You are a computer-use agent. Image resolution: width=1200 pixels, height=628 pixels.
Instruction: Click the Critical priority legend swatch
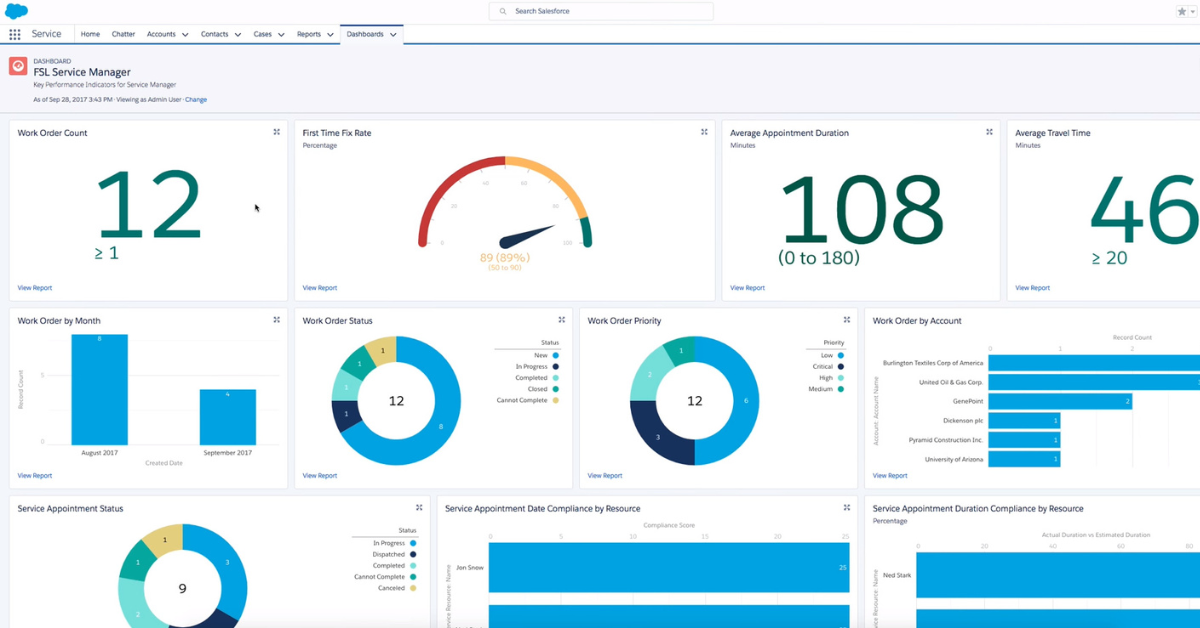[x=841, y=366]
